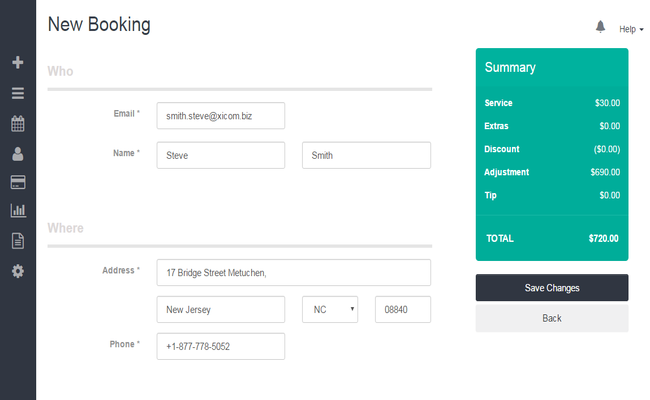Click the notification bell icon
The image size is (650, 400).
600,27
